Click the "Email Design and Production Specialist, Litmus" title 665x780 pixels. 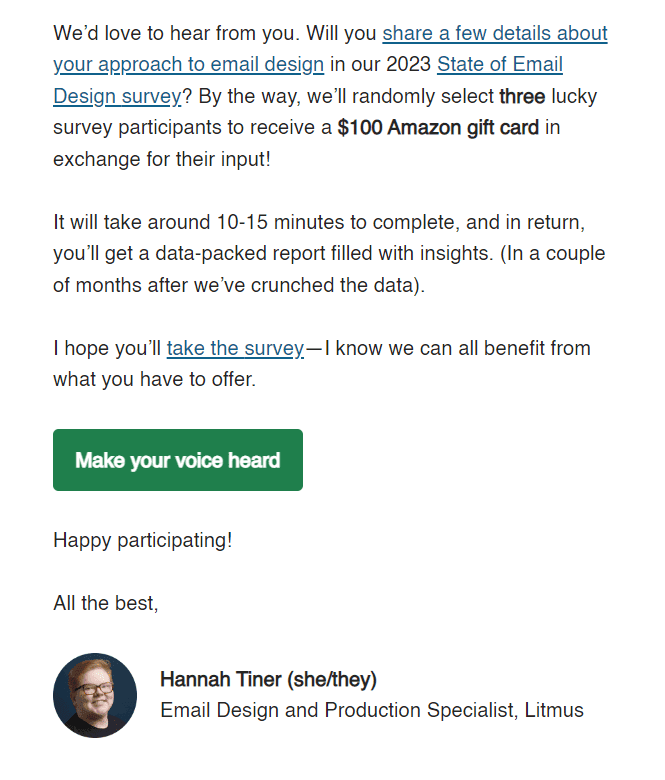tap(371, 711)
